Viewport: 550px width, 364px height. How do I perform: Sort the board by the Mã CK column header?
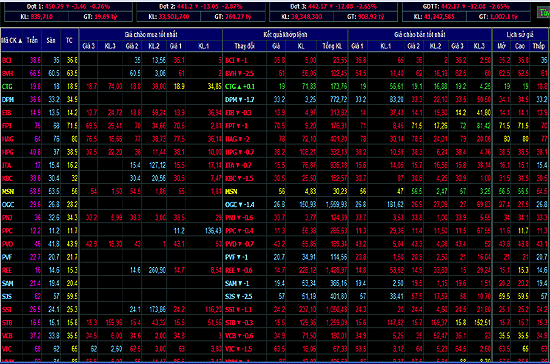[12, 40]
